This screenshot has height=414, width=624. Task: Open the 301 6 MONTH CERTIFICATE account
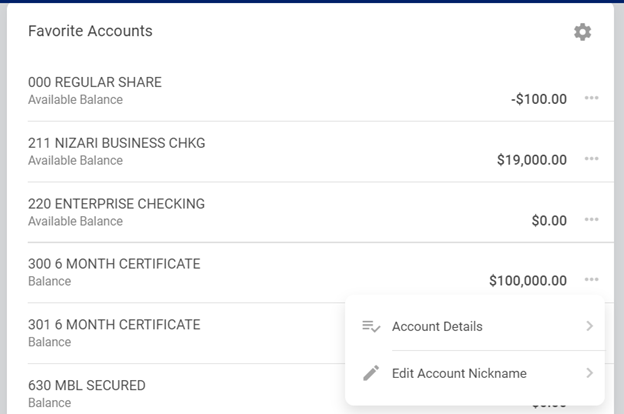click(114, 324)
